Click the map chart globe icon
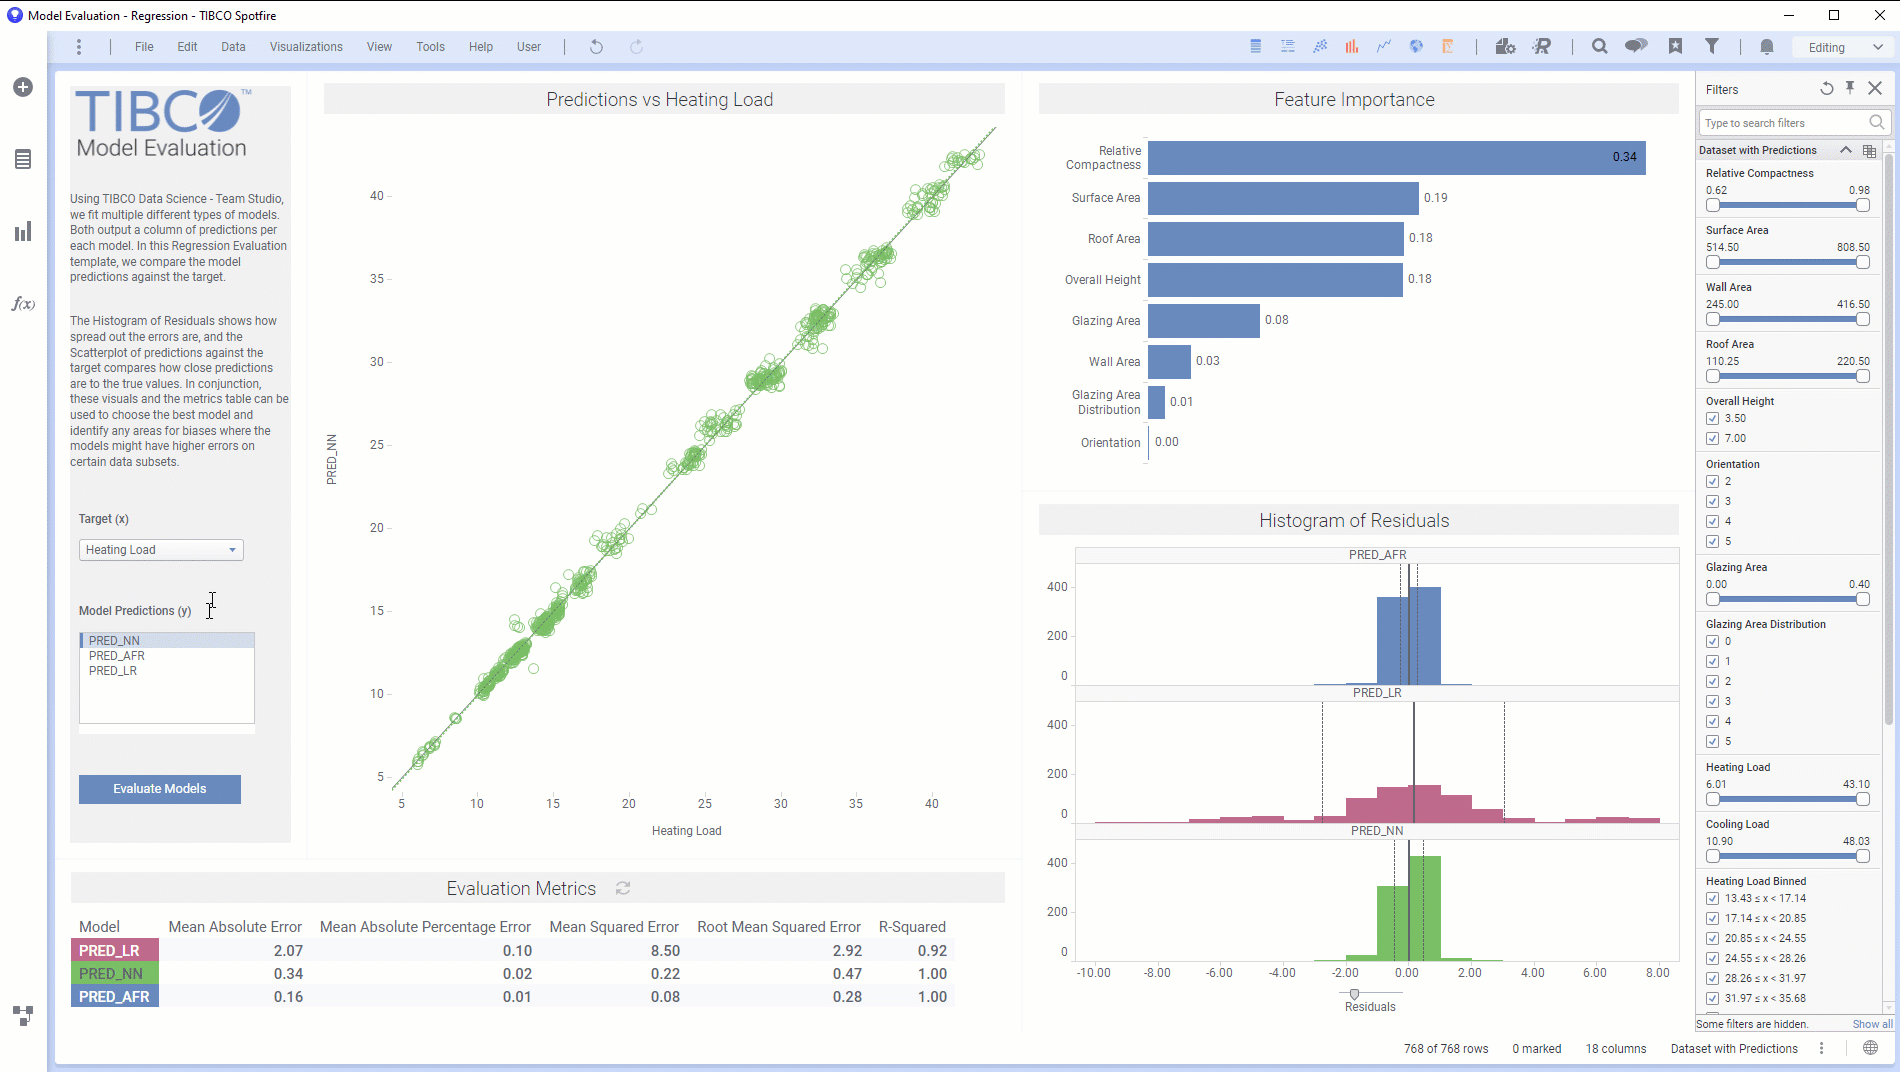The width and height of the screenshot is (1900, 1072). coord(1416,47)
